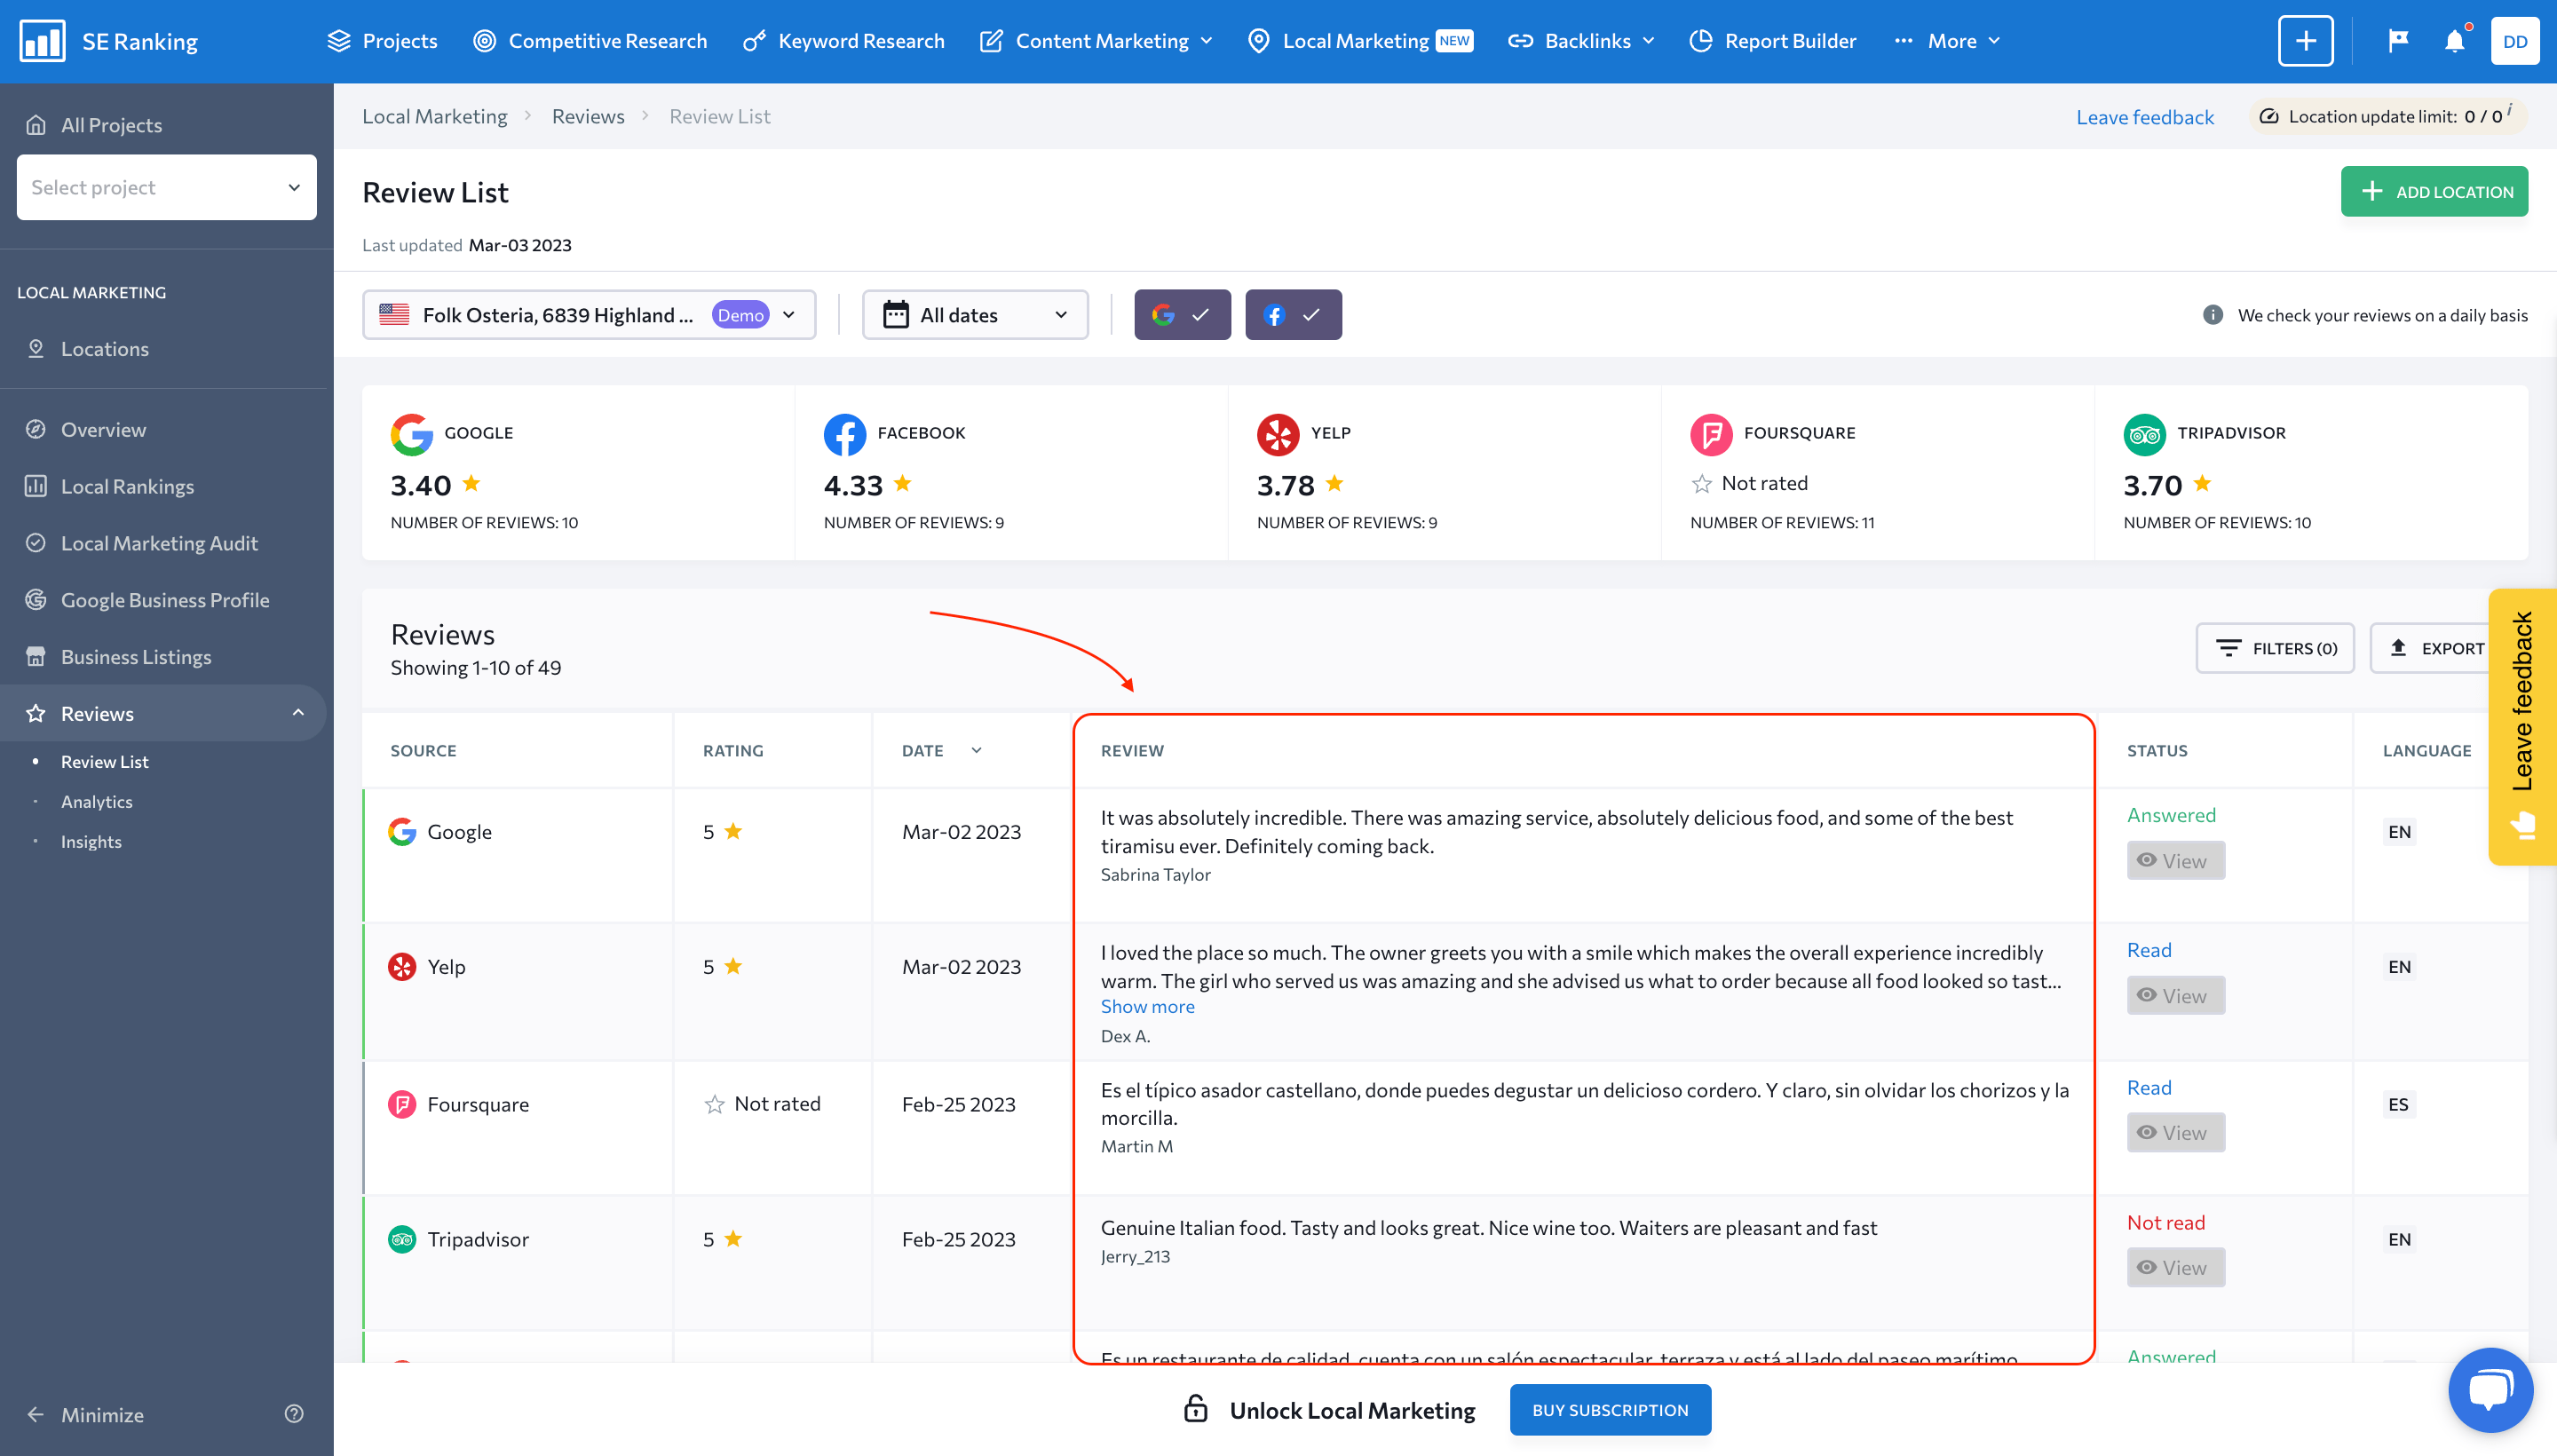Click the Foursquare icon in review row
This screenshot has width=2557, height=1456.
tap(402, 1104)
